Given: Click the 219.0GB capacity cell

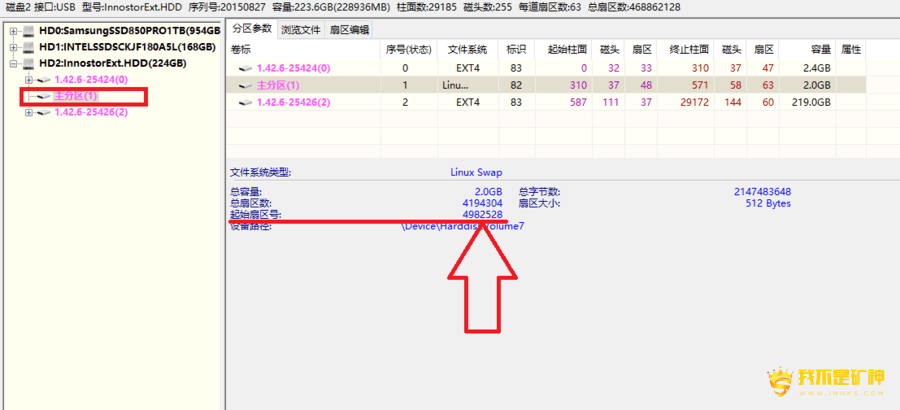Looking at the screenshot, I should pyautogui.click(x=810, y=103).
